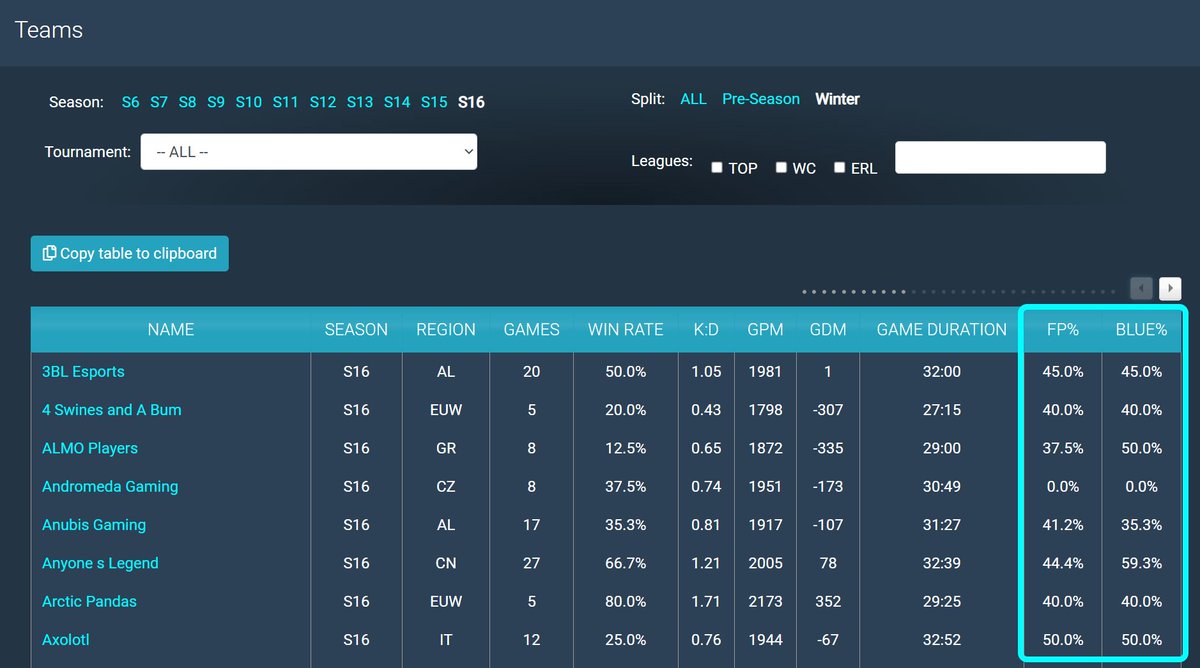Select season S6

(x=131, y=102)
